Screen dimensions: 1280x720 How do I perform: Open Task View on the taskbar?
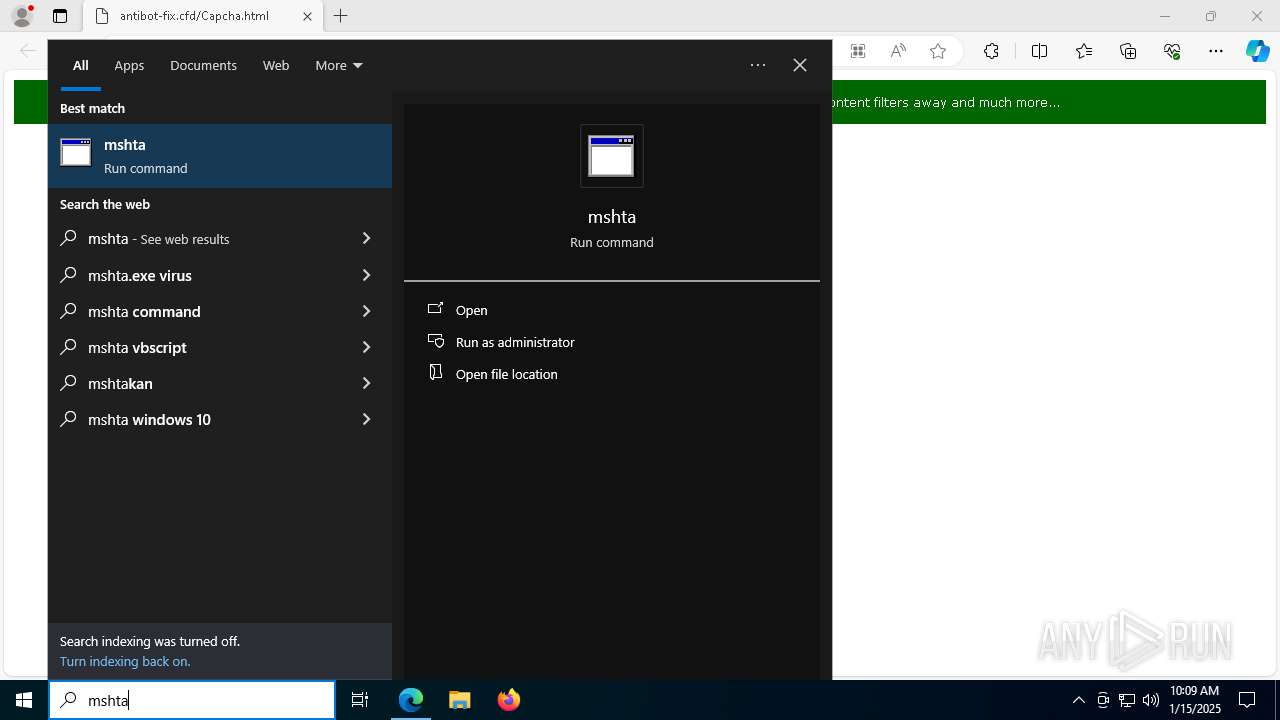[x=360, y=700]
